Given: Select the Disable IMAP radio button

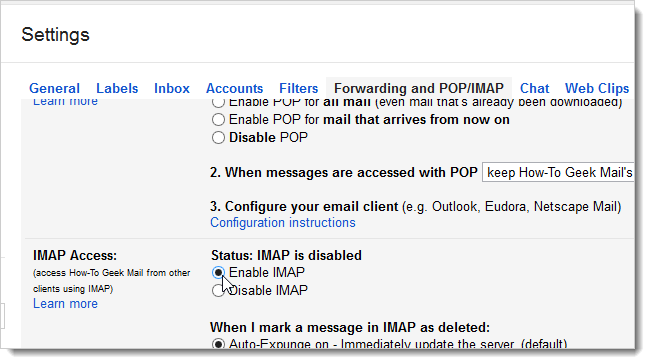Looking at the screenshot, I should point(218,291).
